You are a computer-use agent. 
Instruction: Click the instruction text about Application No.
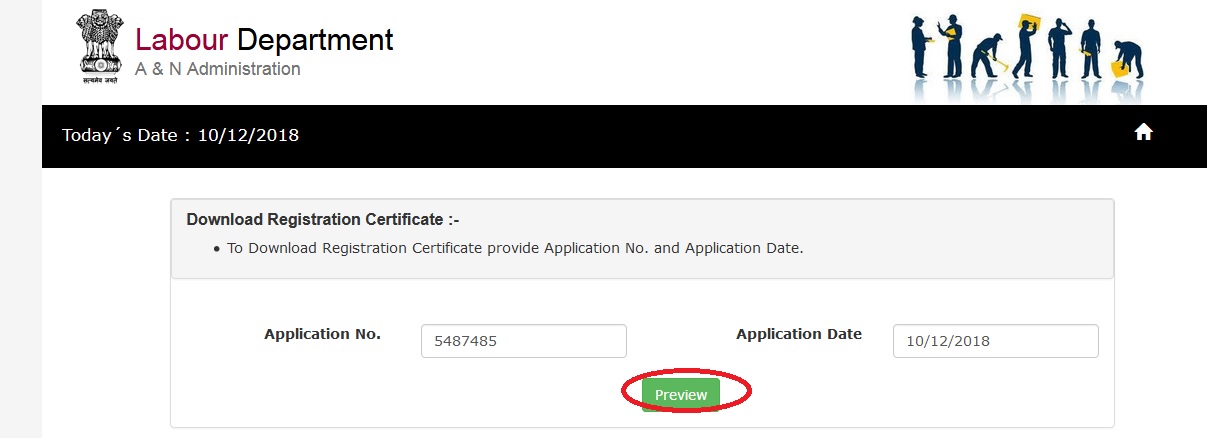514,247
